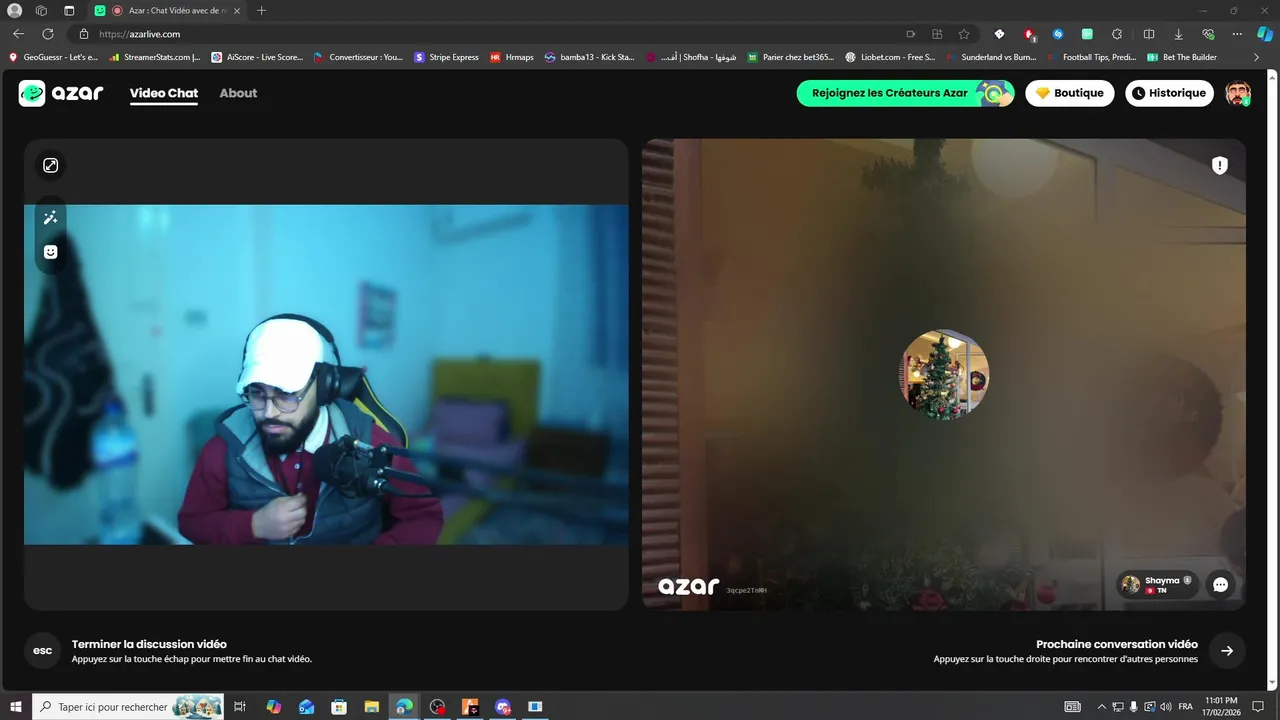The width and height of the screenshot is (1280, 720).
Task: Click the next conversation arrow button
Action: (1227, 651)
